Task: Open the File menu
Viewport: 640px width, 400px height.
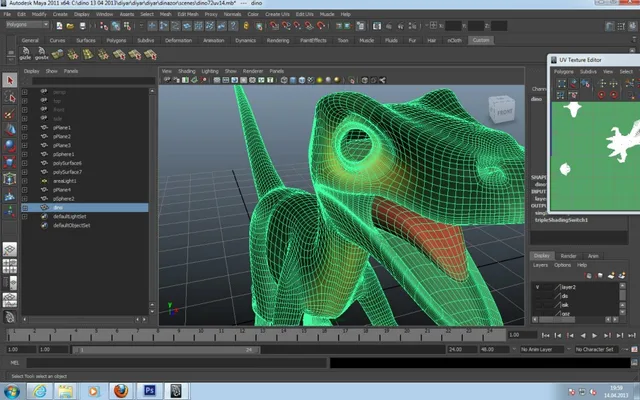Action: 7,14
